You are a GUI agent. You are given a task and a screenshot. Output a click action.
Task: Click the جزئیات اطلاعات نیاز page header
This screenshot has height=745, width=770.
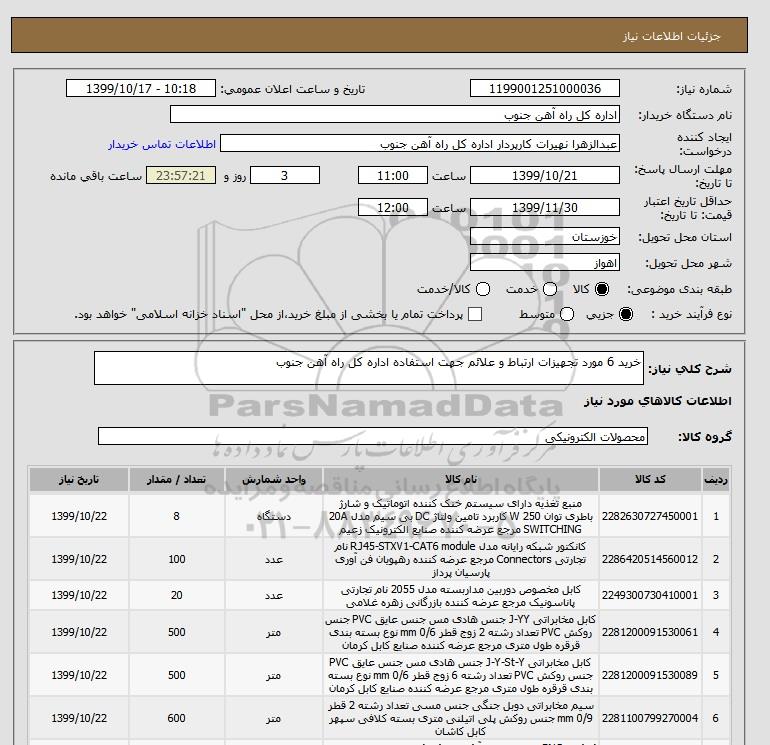671,36
